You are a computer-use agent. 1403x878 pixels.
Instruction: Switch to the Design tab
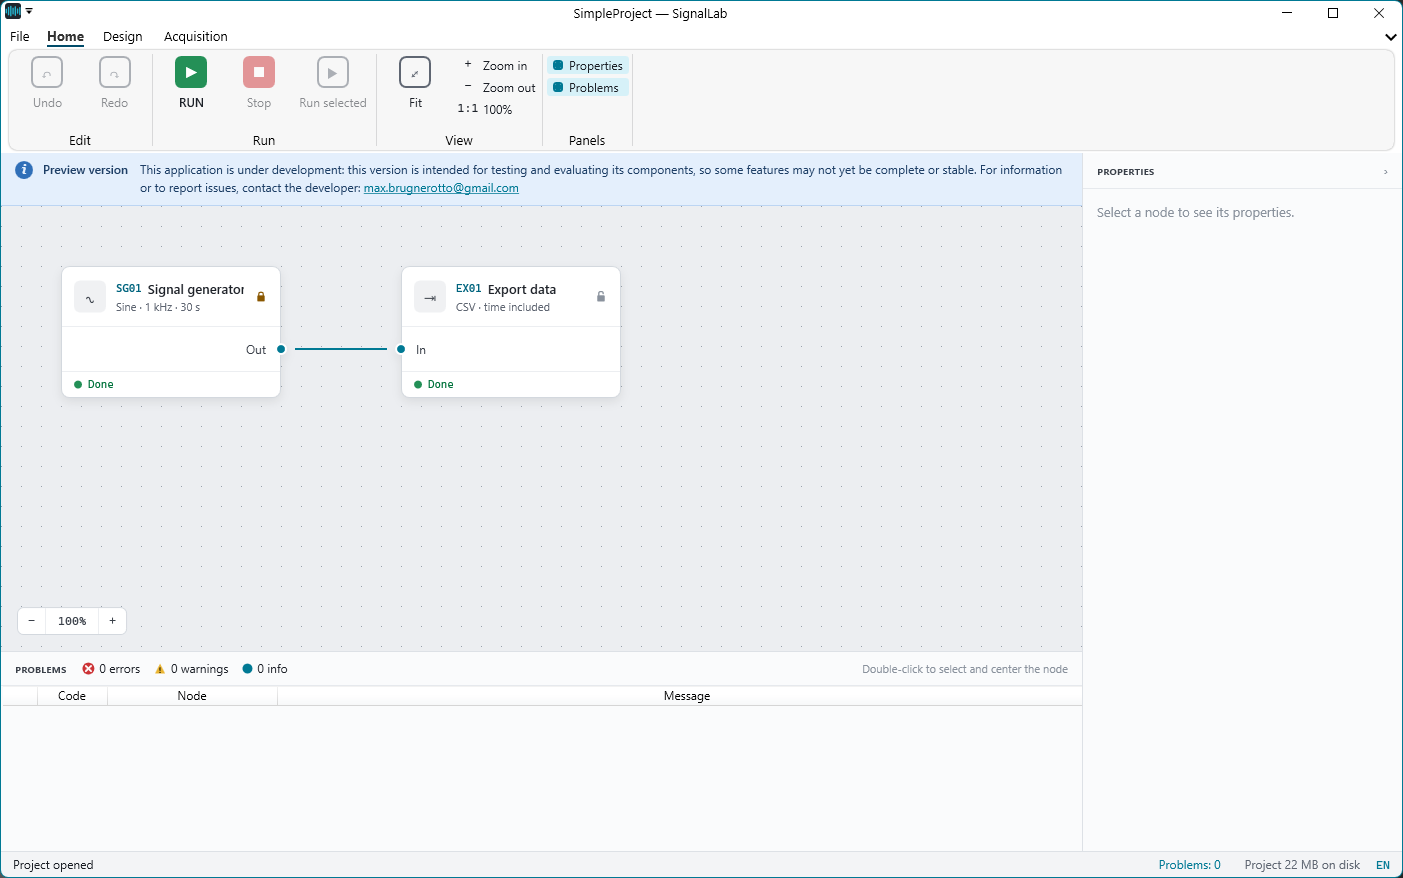pos(123,36)
